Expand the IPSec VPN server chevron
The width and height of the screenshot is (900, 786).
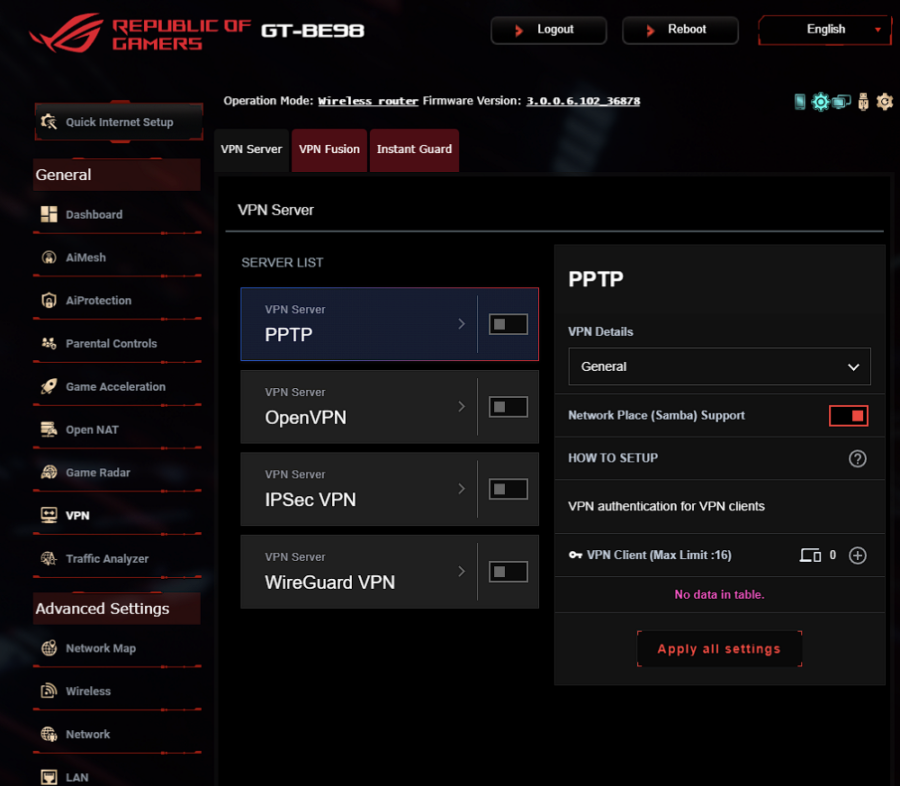[461, 489]
